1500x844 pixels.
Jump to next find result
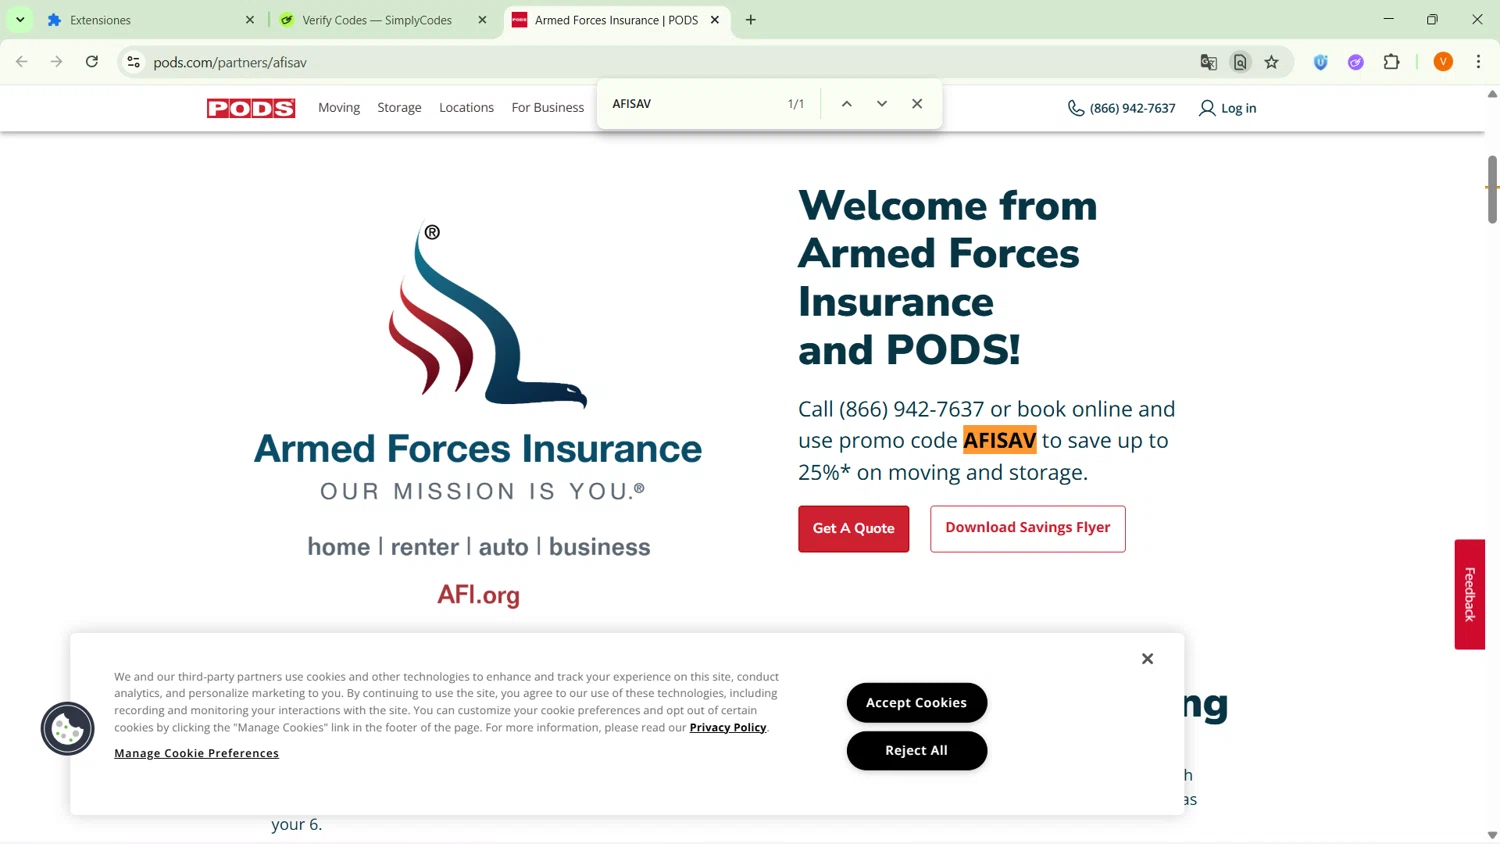pos(882,104)
